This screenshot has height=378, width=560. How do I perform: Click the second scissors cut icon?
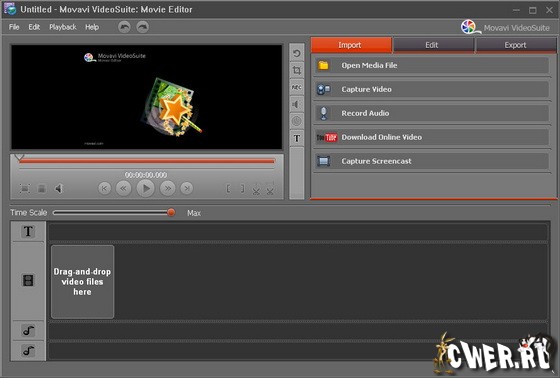click(x=270, y=189)
